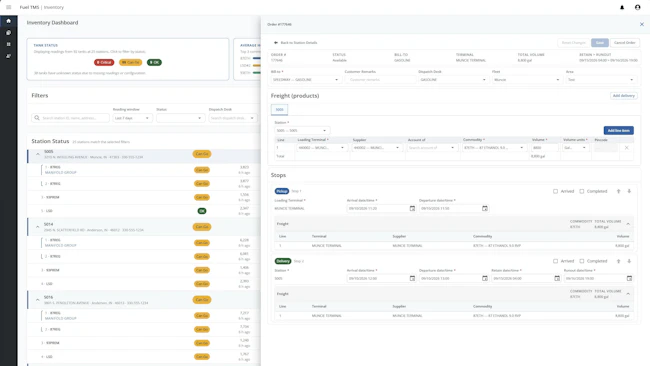The width and height of the screenshot is (650, 366).
Task: Filter tanks by the Can Go badge in Tank Status
Action: (131, 62)
